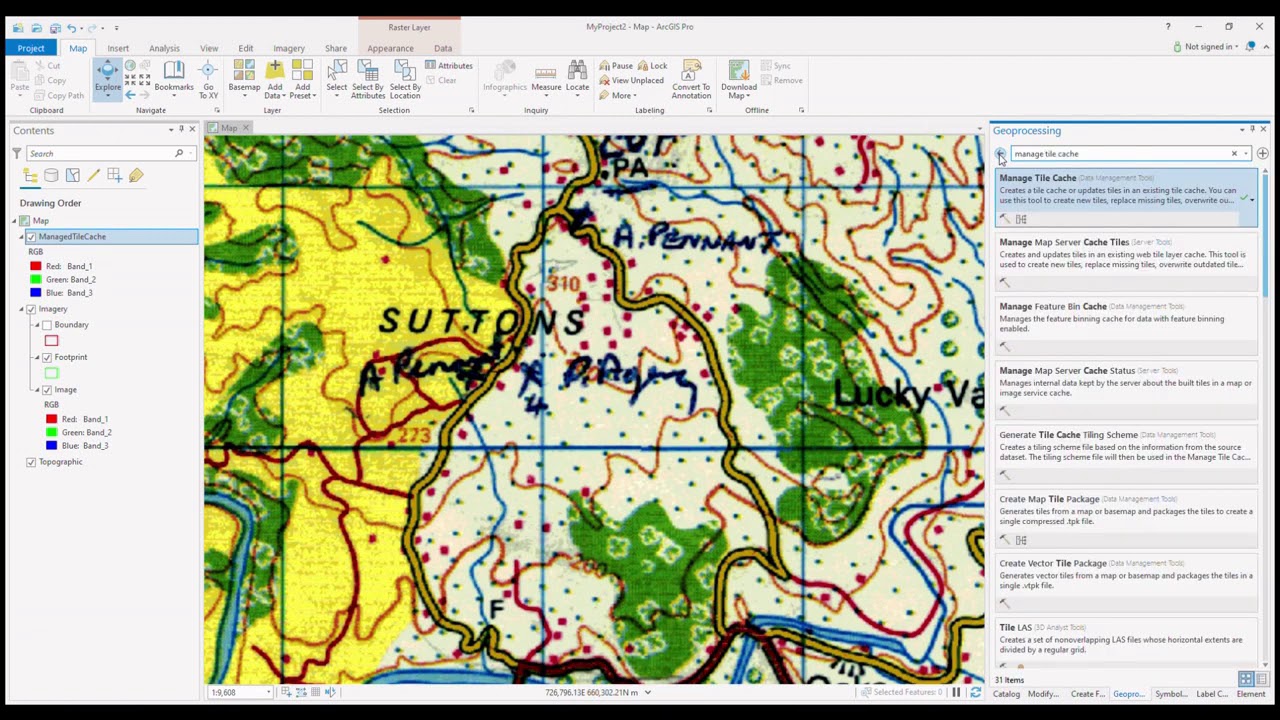Switch Contents to List By Selection
The height and width of the screenshot is (720, 1280).
pyautogui.click(x=73, y=176)
